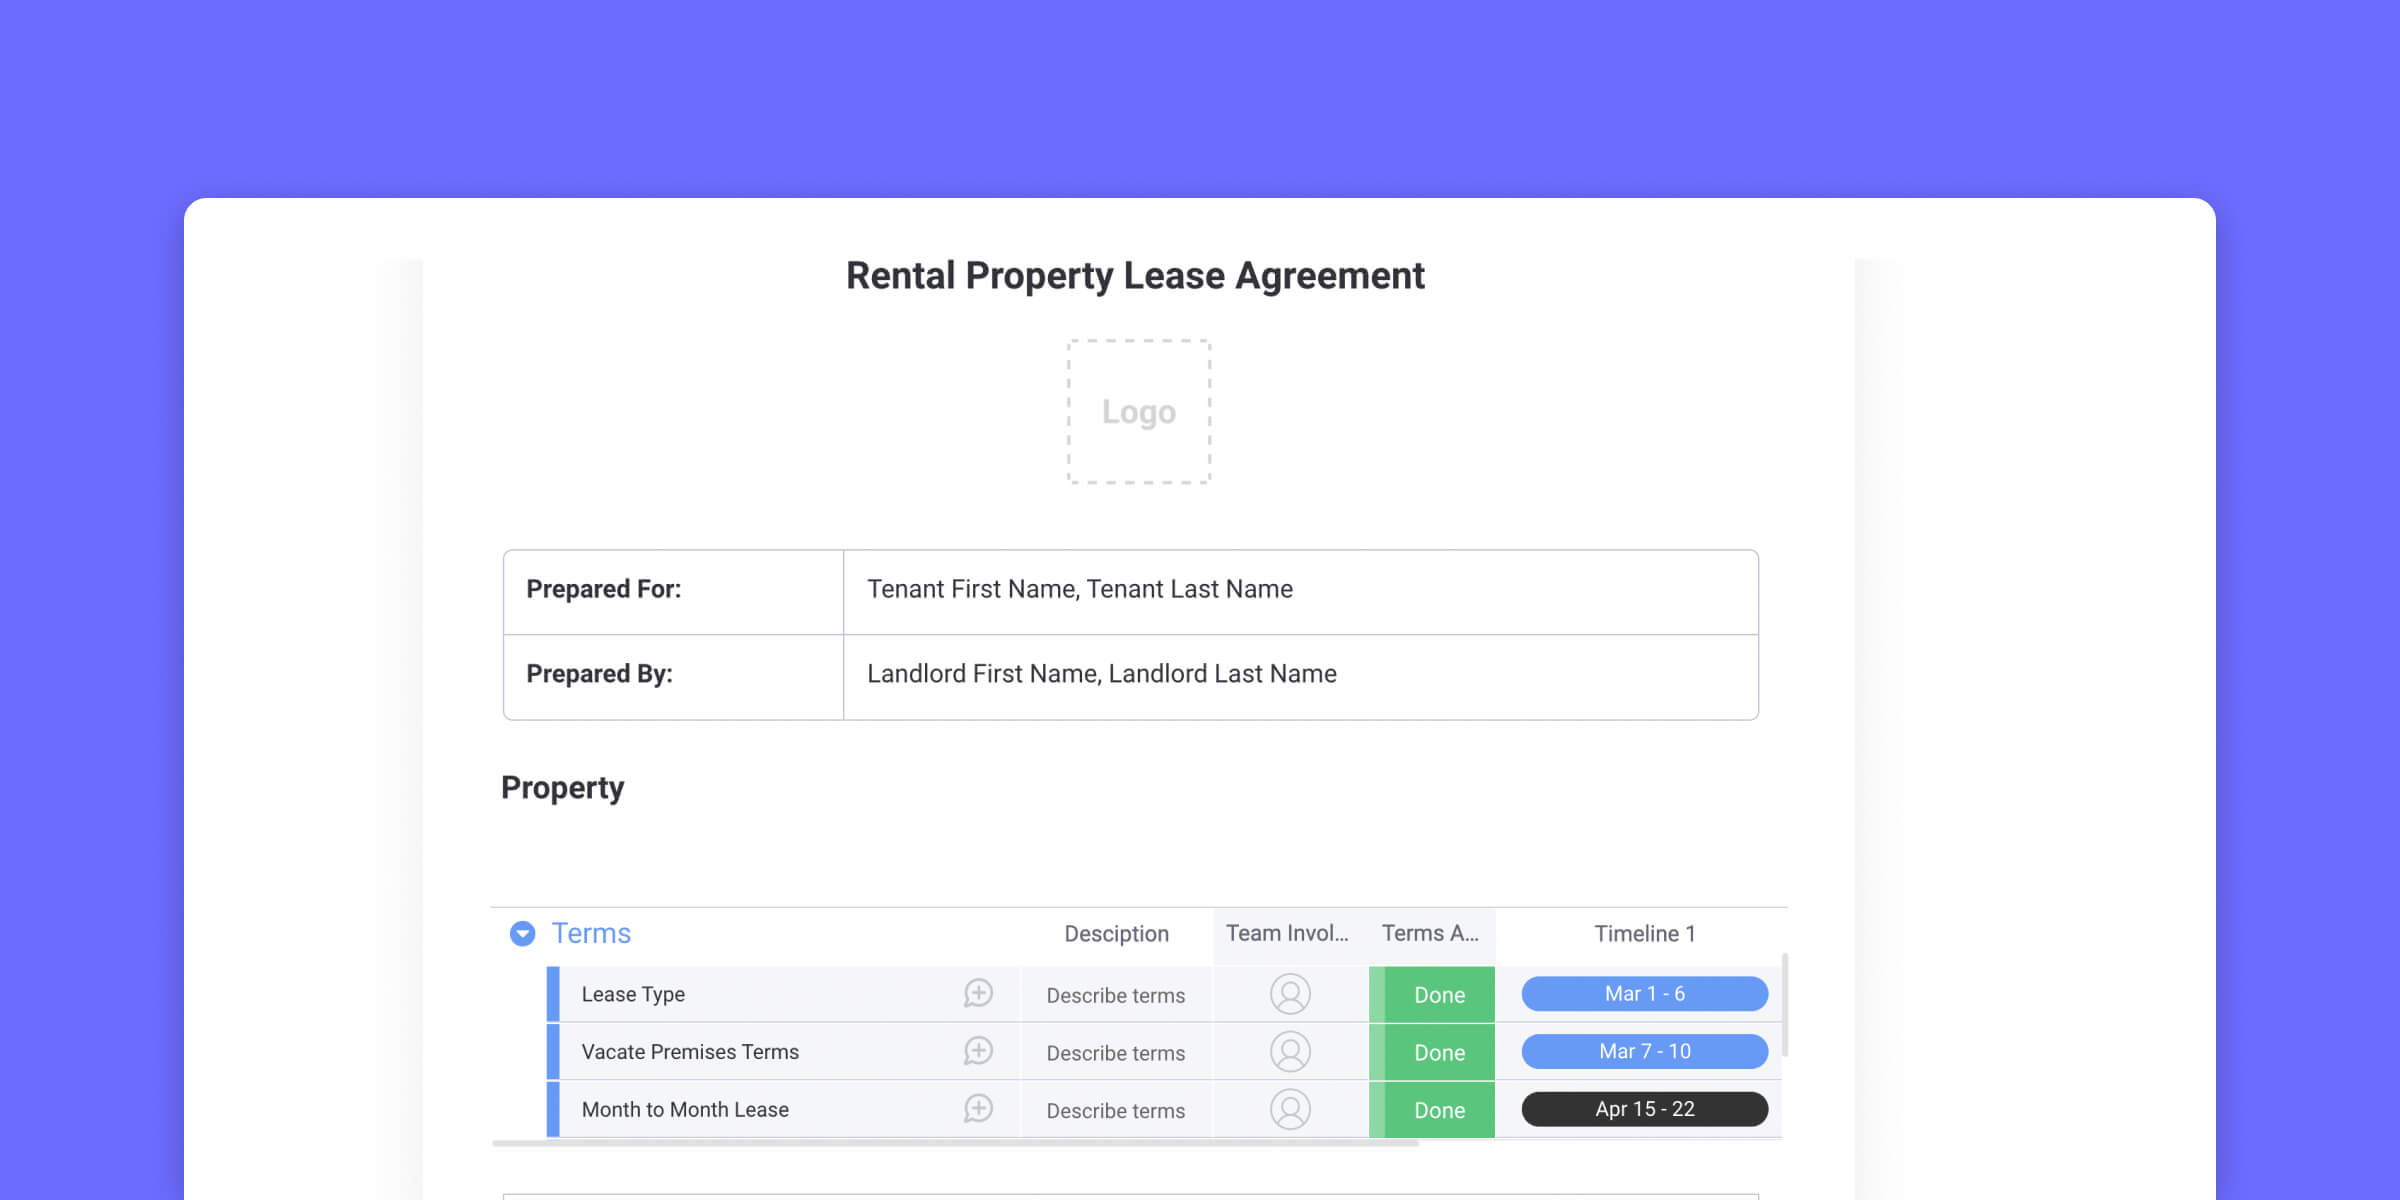The height and width of the screenshot is (1200, 2400).
Task: Assign person in Lease Type row
Action: [1290, 994]
